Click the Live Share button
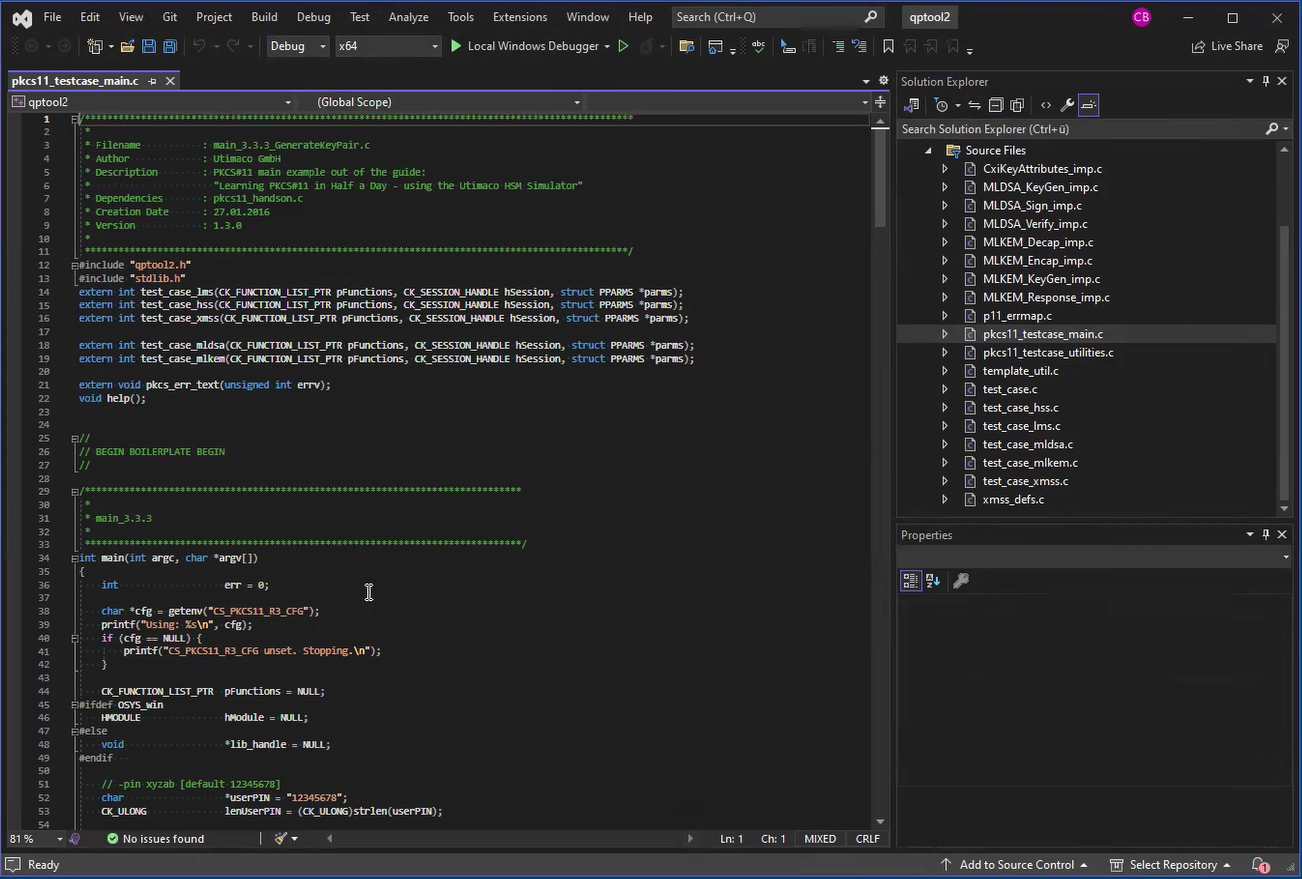The image size is (1302, 879). click(1227, 46)
